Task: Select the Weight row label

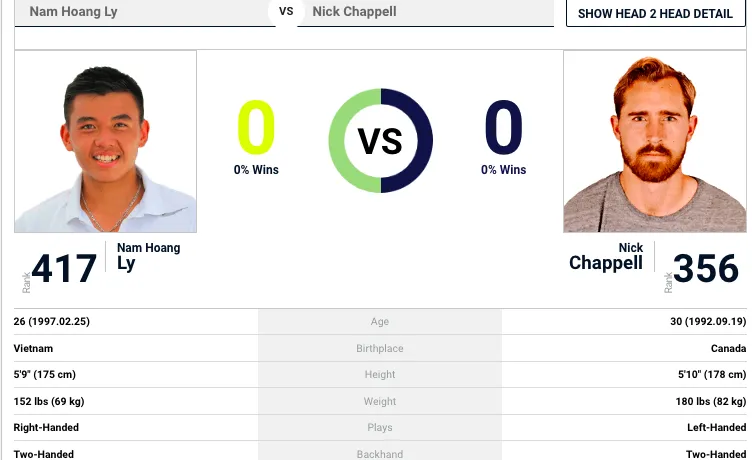Action: pyautogui.click(x=380, y=402)
